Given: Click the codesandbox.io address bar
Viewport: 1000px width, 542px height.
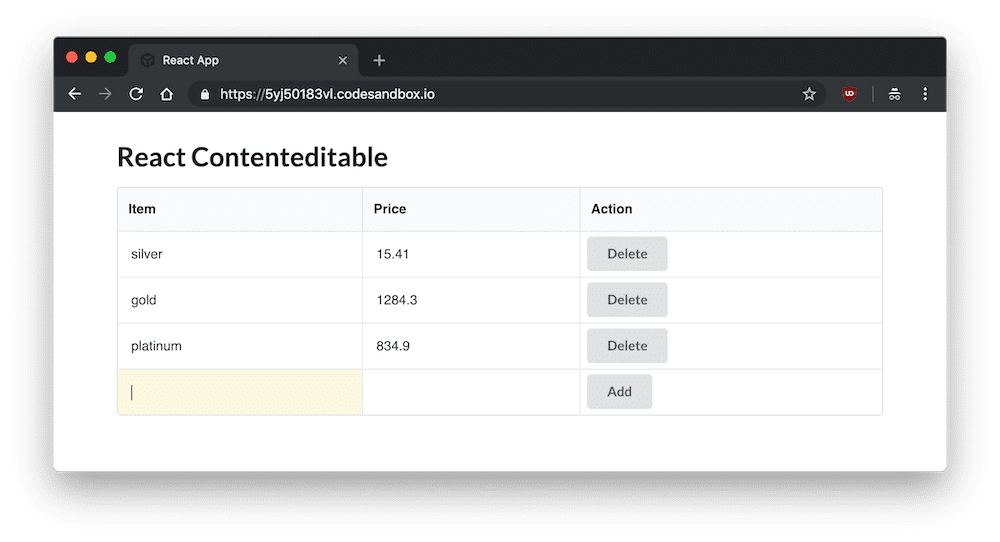Looking at the screenshot, I should pos(500,94).
